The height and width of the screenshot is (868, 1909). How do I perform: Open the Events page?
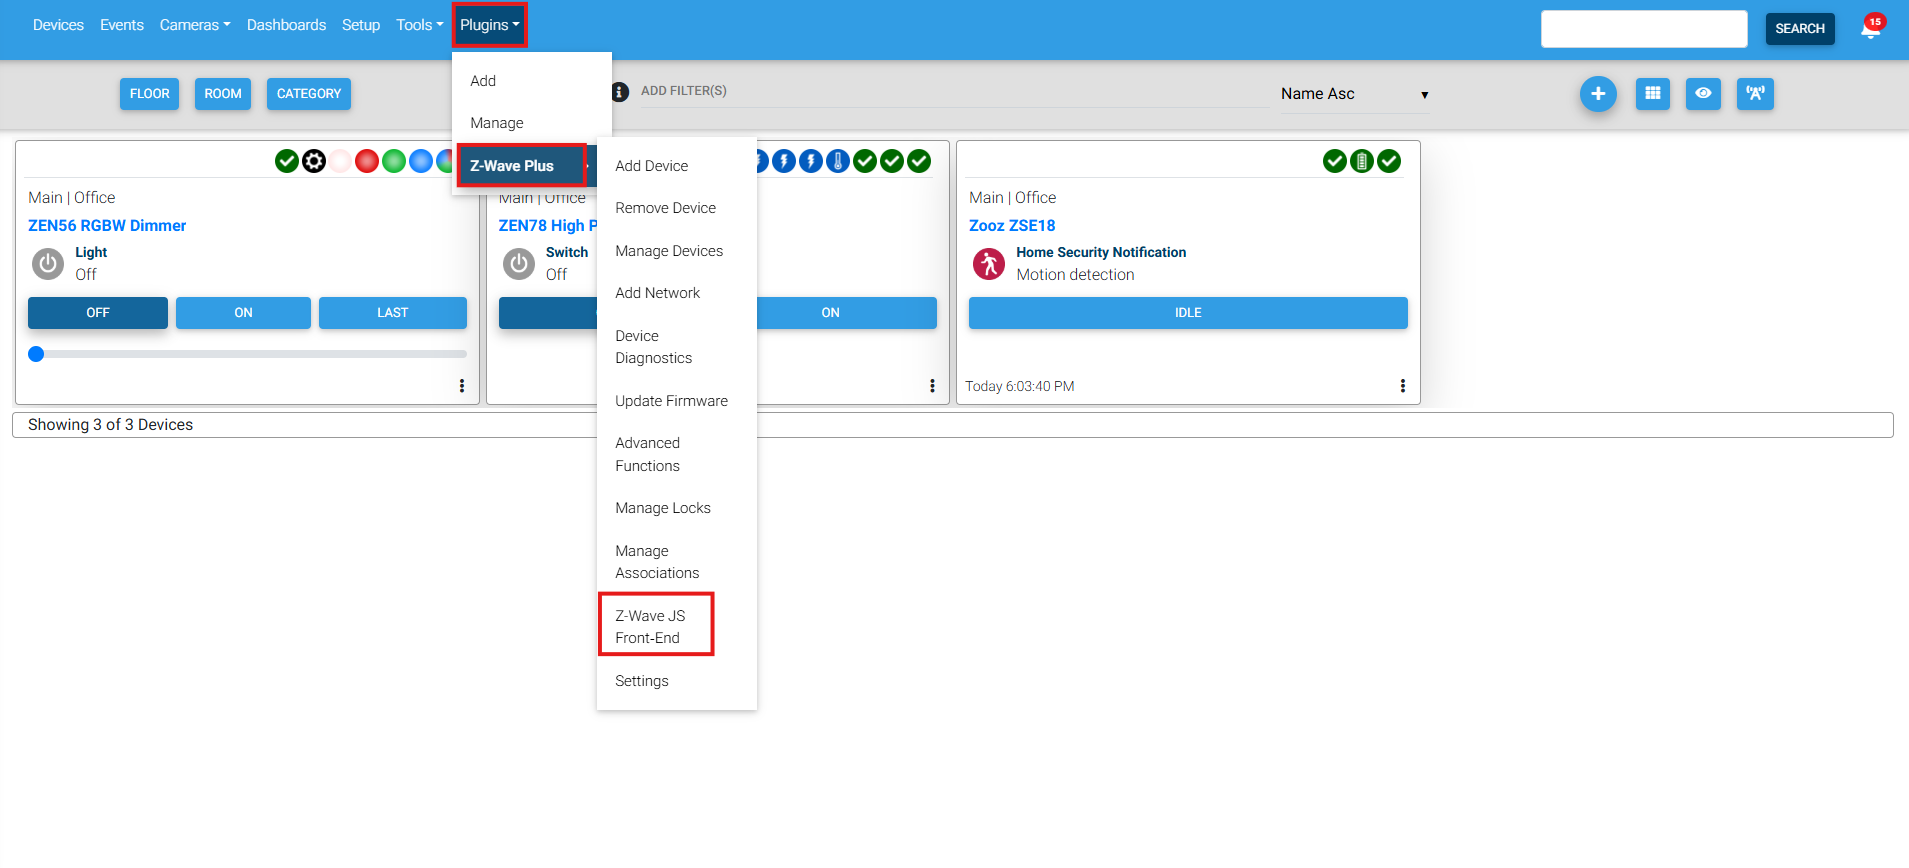122,25
